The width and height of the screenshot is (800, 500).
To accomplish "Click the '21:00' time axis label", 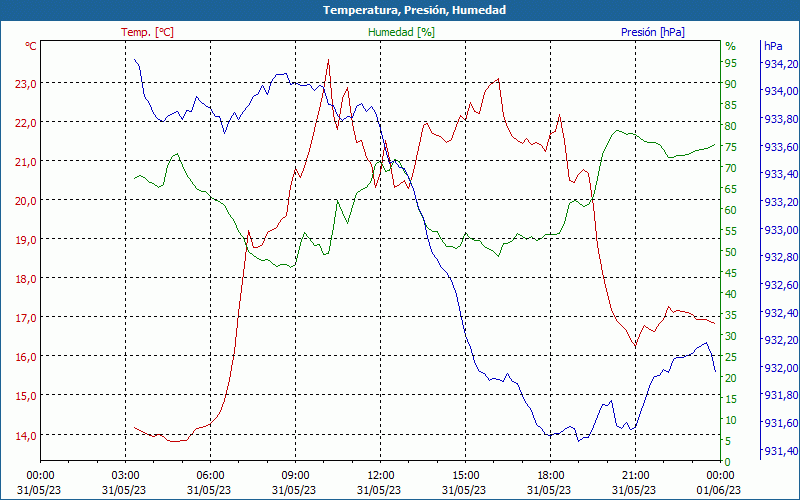I will tap(635, 476).
